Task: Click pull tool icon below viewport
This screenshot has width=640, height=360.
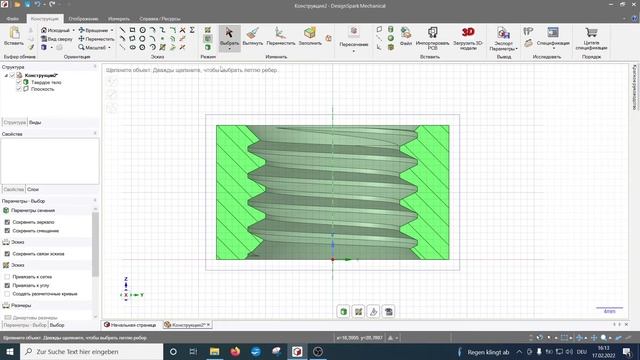Action: (x=373, y=312)
